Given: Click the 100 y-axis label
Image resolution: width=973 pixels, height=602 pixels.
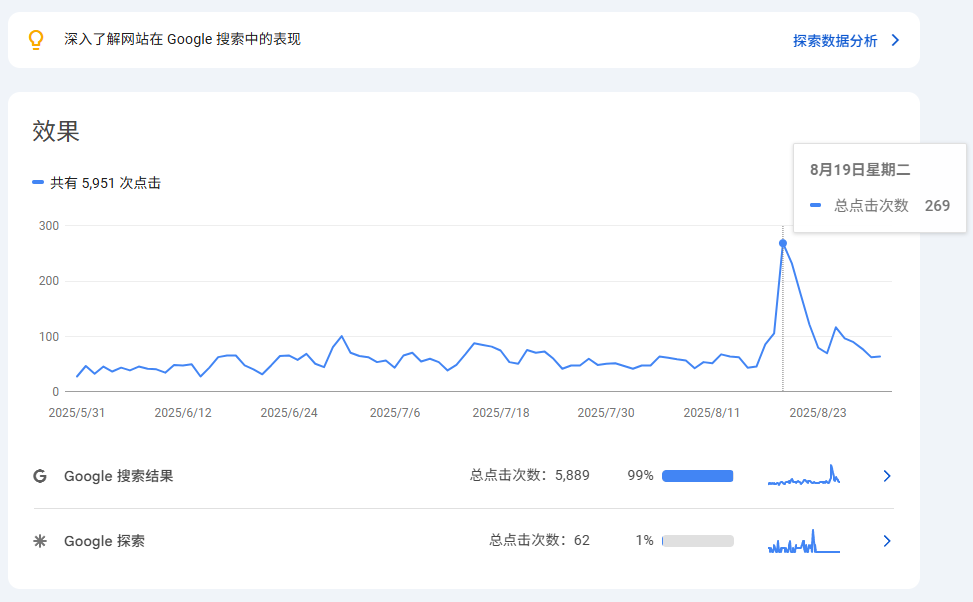Looking at the screenshot, I should [x=49, y=337].
